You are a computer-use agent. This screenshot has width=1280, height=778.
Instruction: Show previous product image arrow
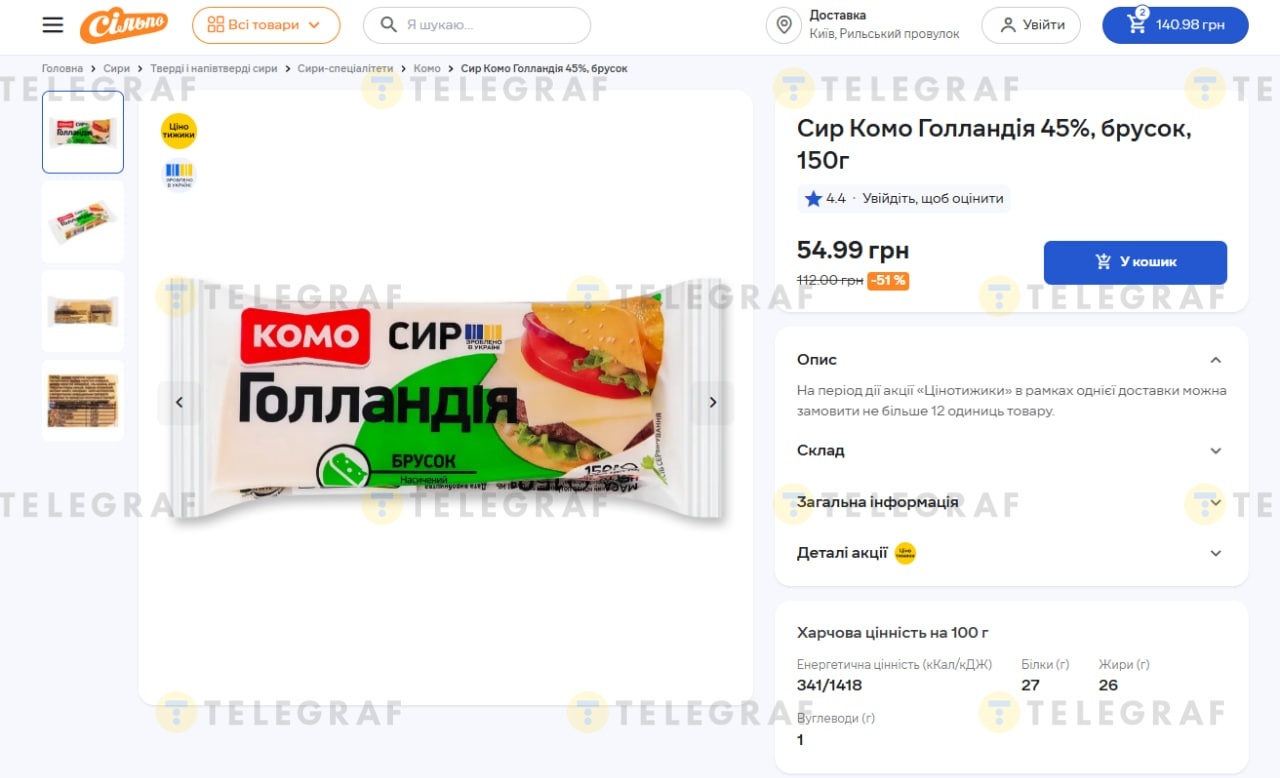[180, 402]
